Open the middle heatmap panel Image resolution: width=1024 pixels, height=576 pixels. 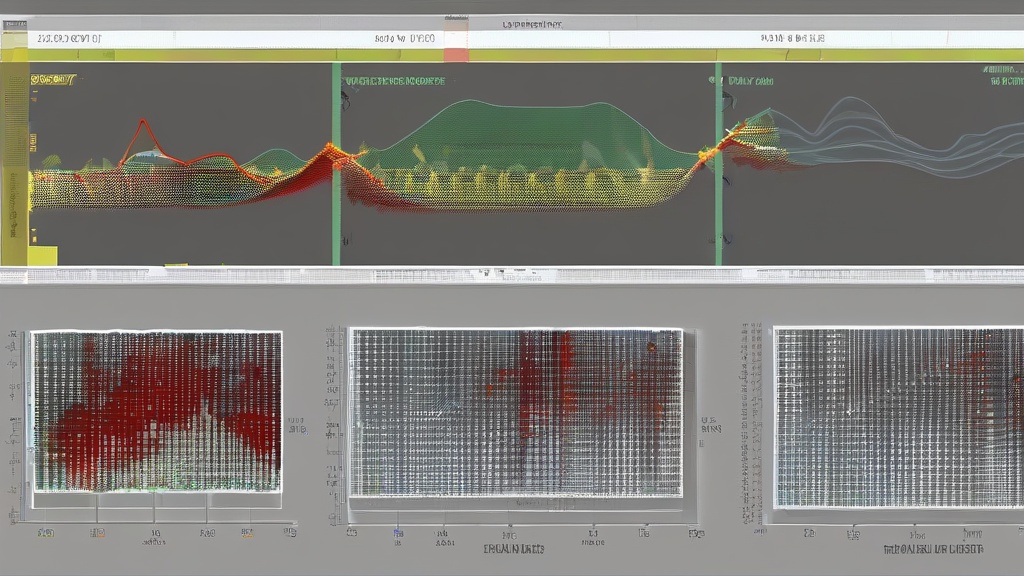(516, 412)
